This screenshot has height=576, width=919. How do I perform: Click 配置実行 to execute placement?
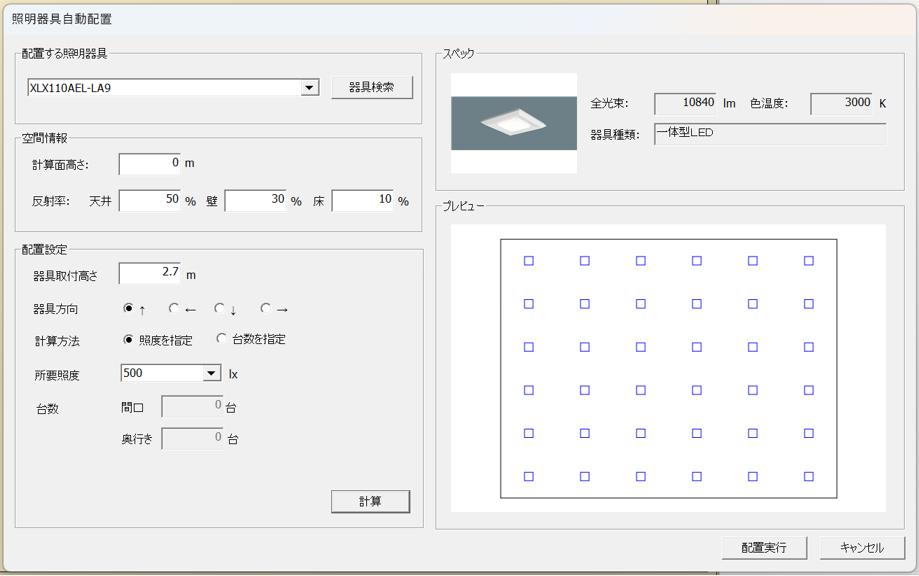tap(763, 548)
